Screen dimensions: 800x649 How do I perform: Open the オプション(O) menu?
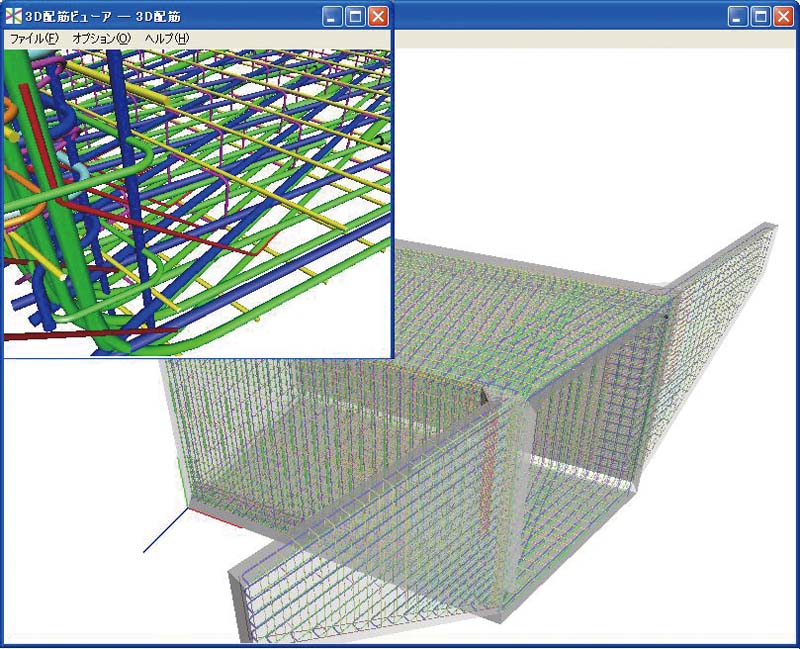[102, 39]
